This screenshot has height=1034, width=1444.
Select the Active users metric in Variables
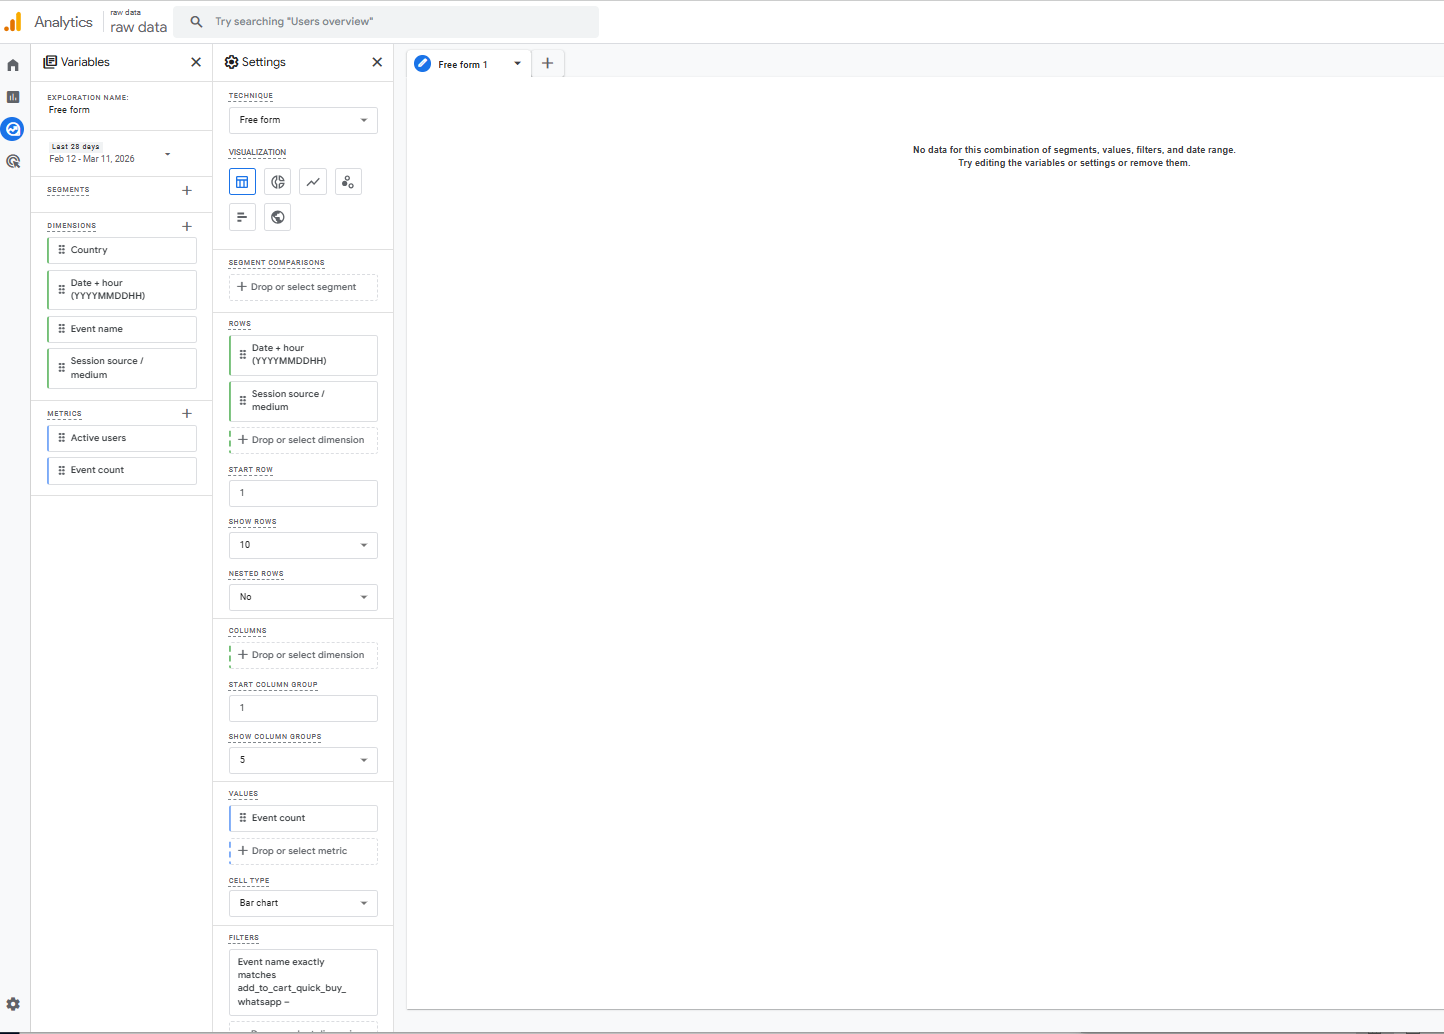point(122,438)
